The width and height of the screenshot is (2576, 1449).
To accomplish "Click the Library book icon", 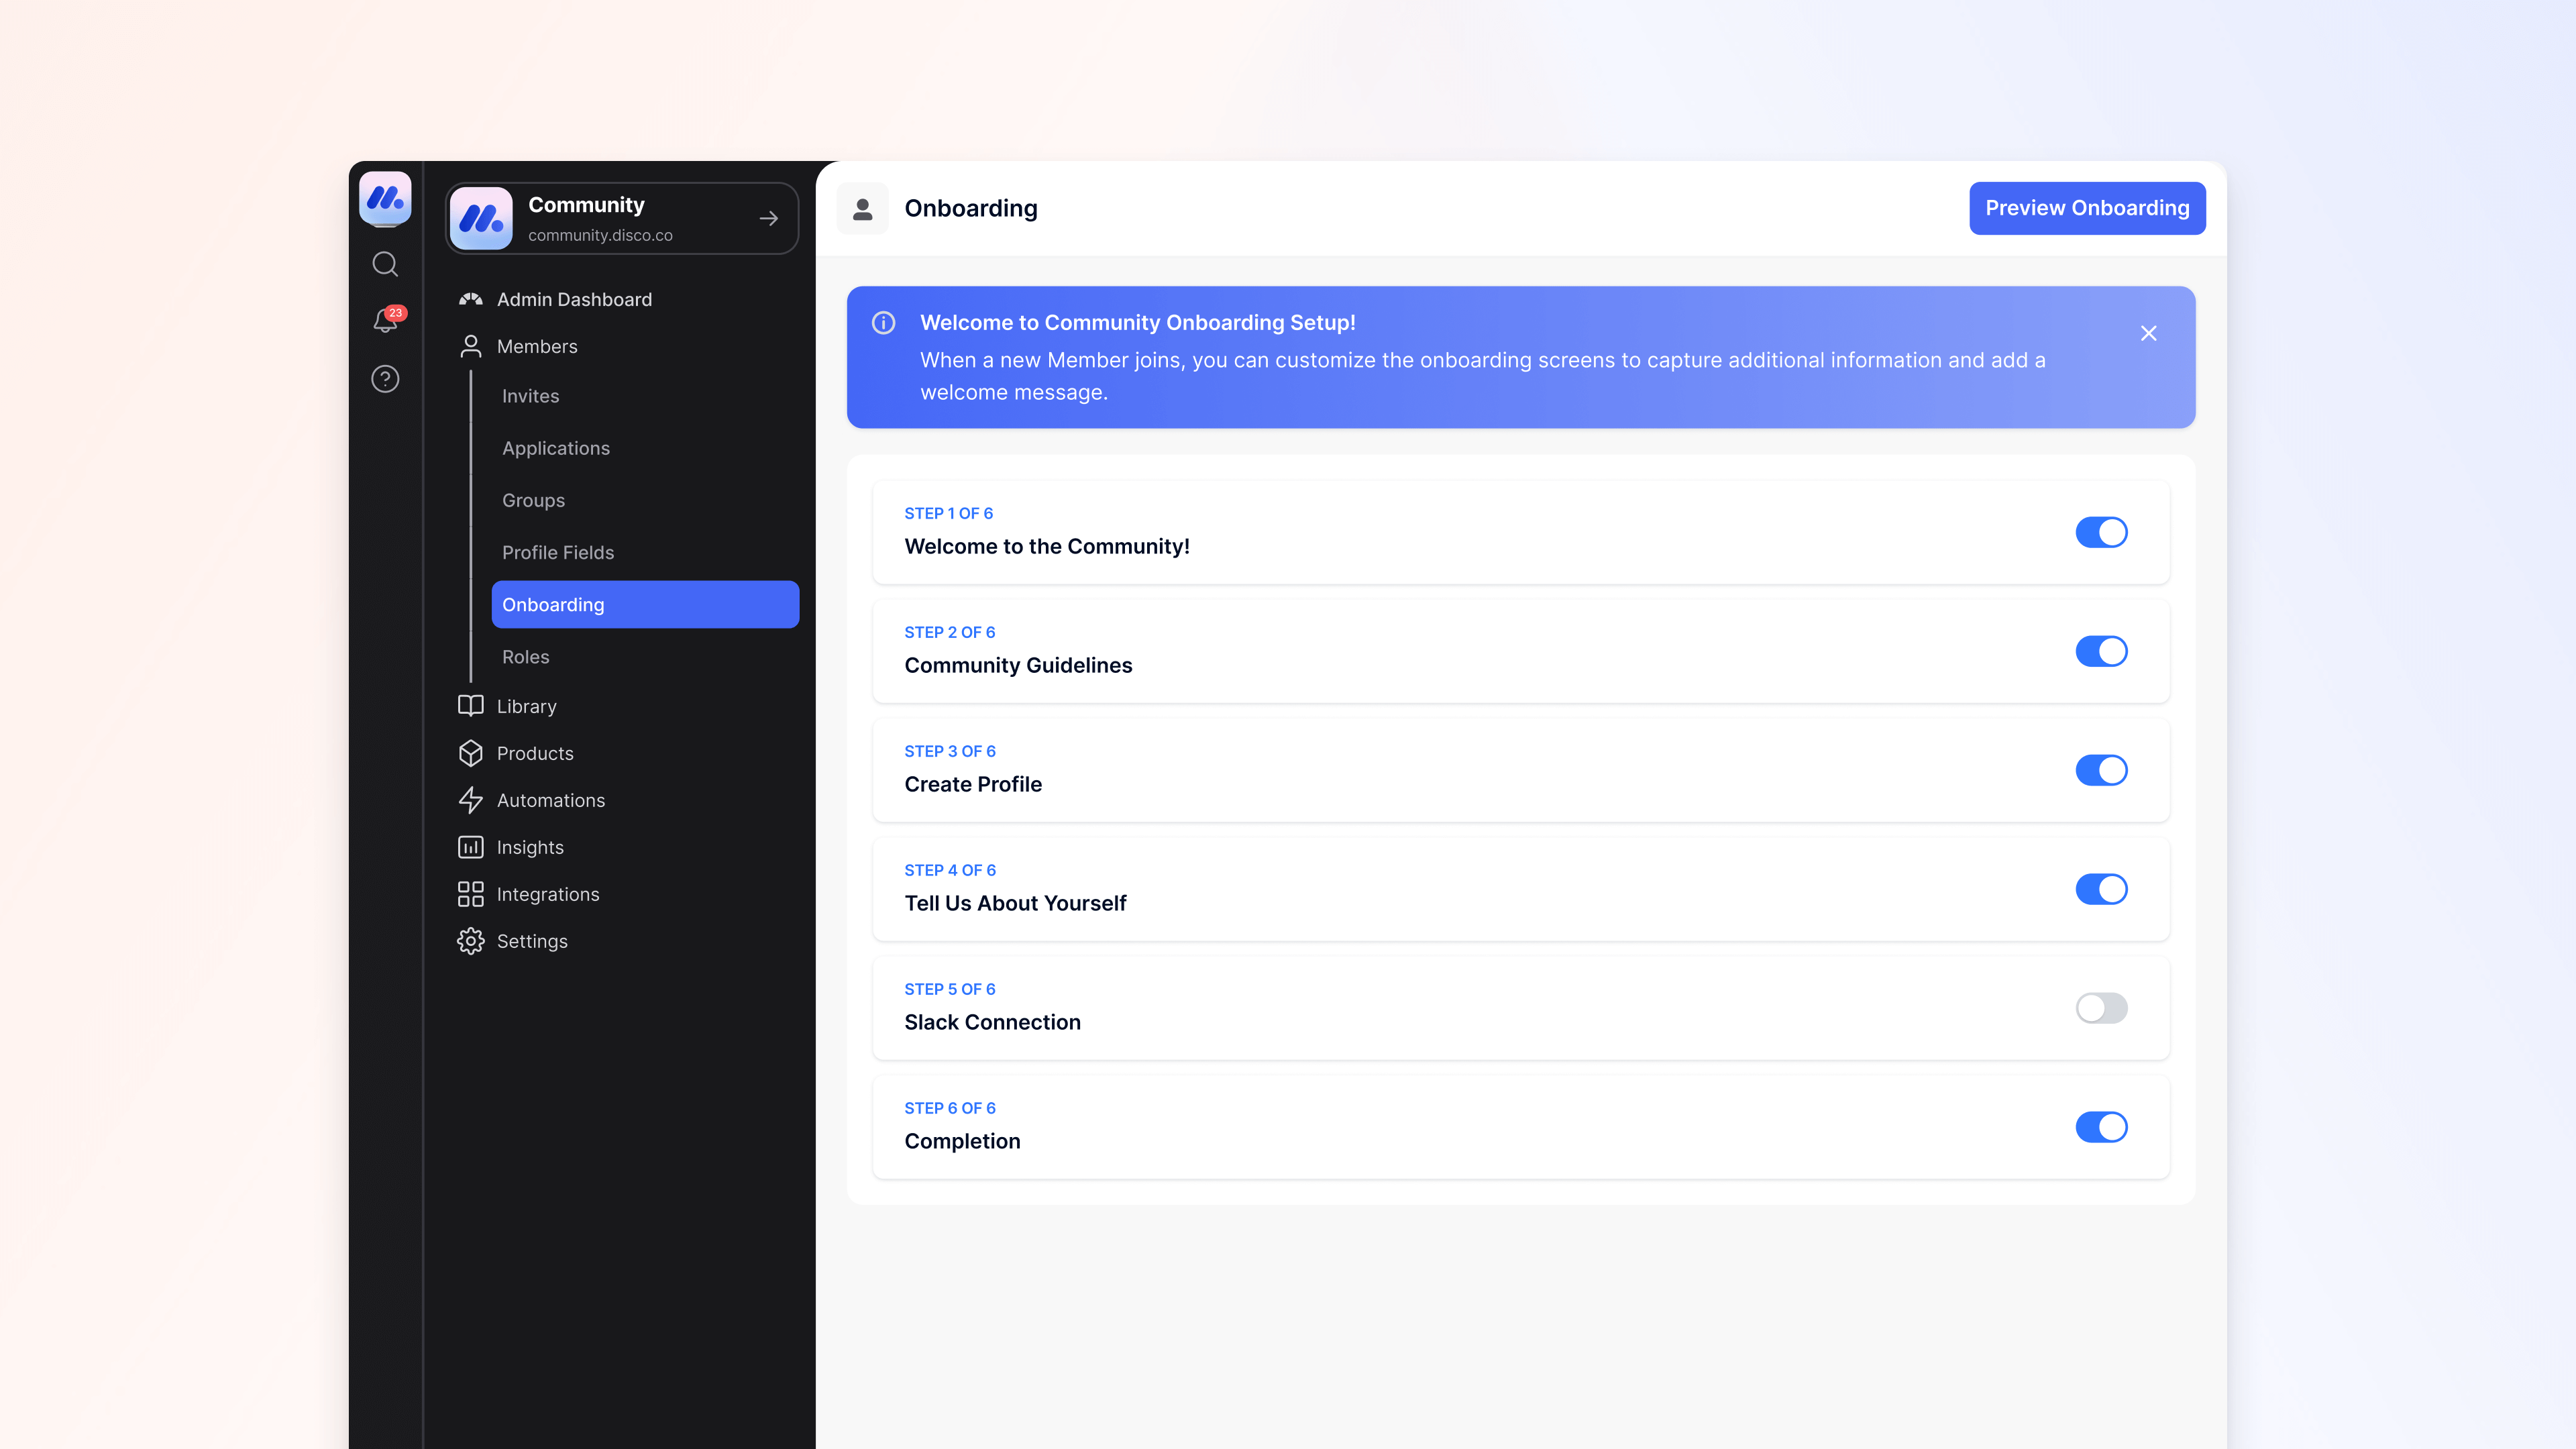I will (470, 706).
